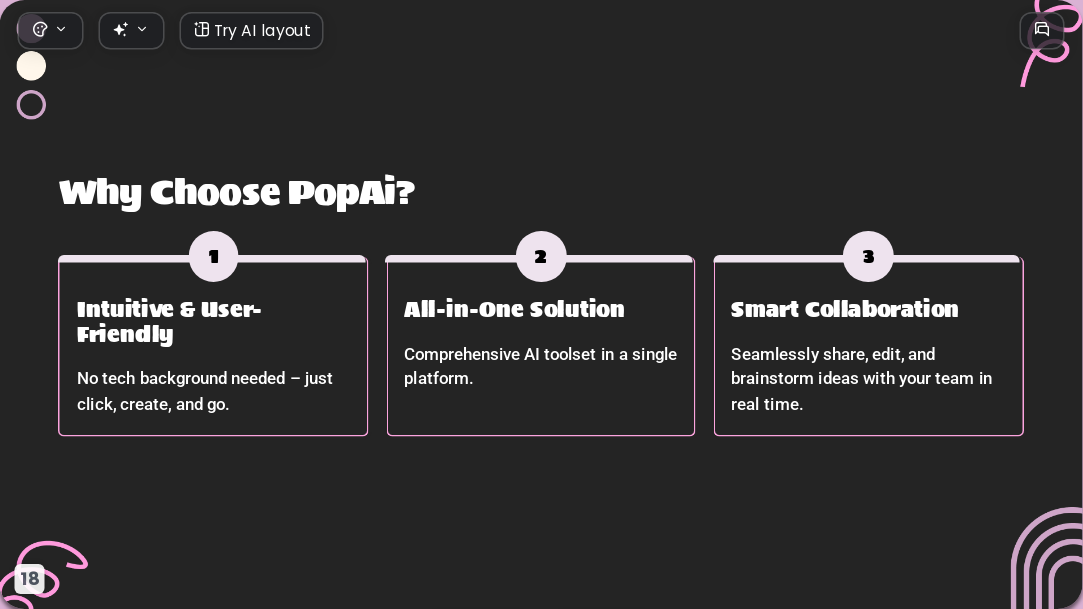Image resolution: width=1083 pixels, height=609 pixels.
Task: Select the cream solid color circle
Action: [x=31, y=66]
